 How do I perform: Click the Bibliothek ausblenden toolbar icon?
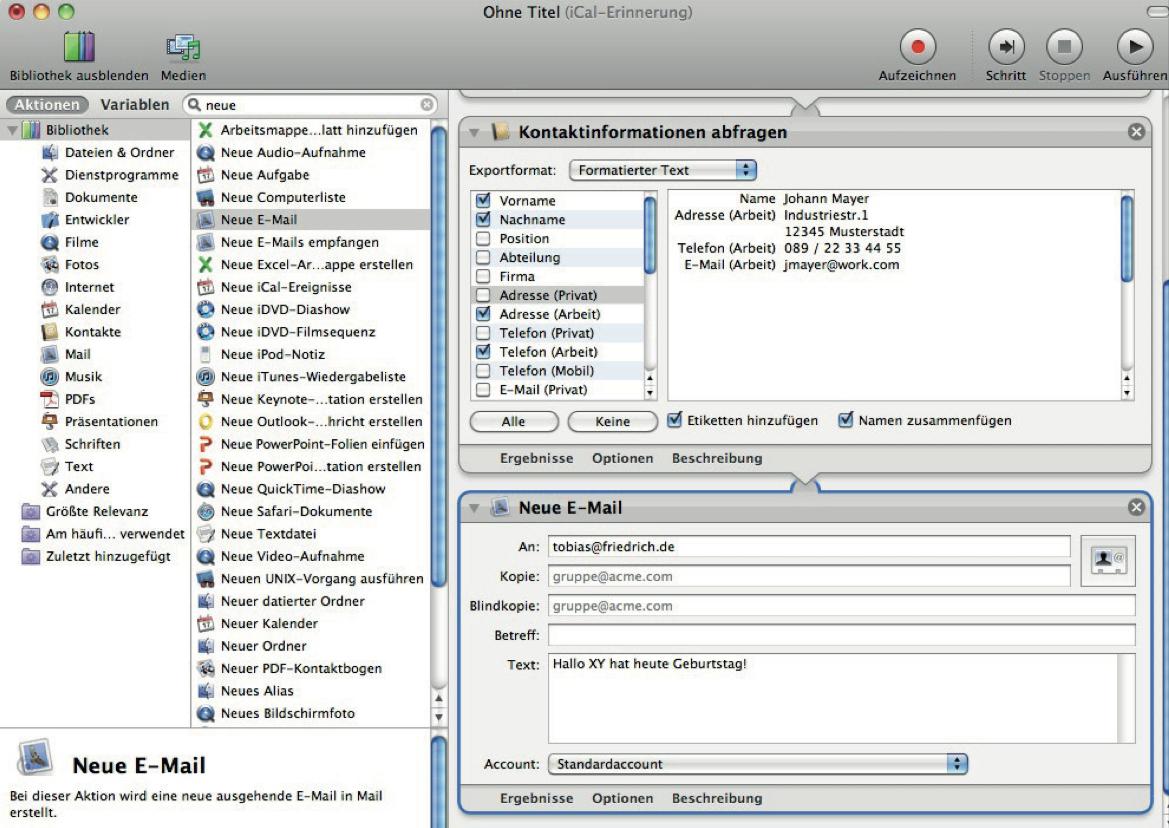[x=78, y=47]
